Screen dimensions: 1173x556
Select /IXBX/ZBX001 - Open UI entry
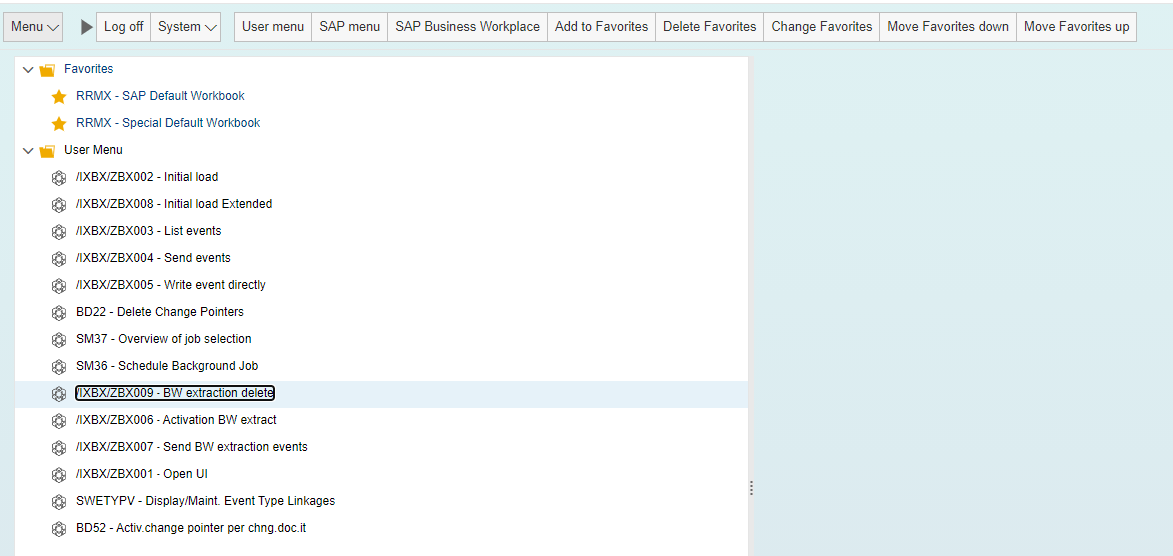141,474
